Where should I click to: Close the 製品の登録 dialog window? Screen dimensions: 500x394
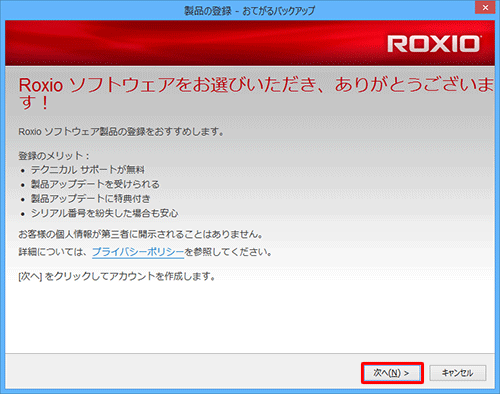click(x=485, y=8)
